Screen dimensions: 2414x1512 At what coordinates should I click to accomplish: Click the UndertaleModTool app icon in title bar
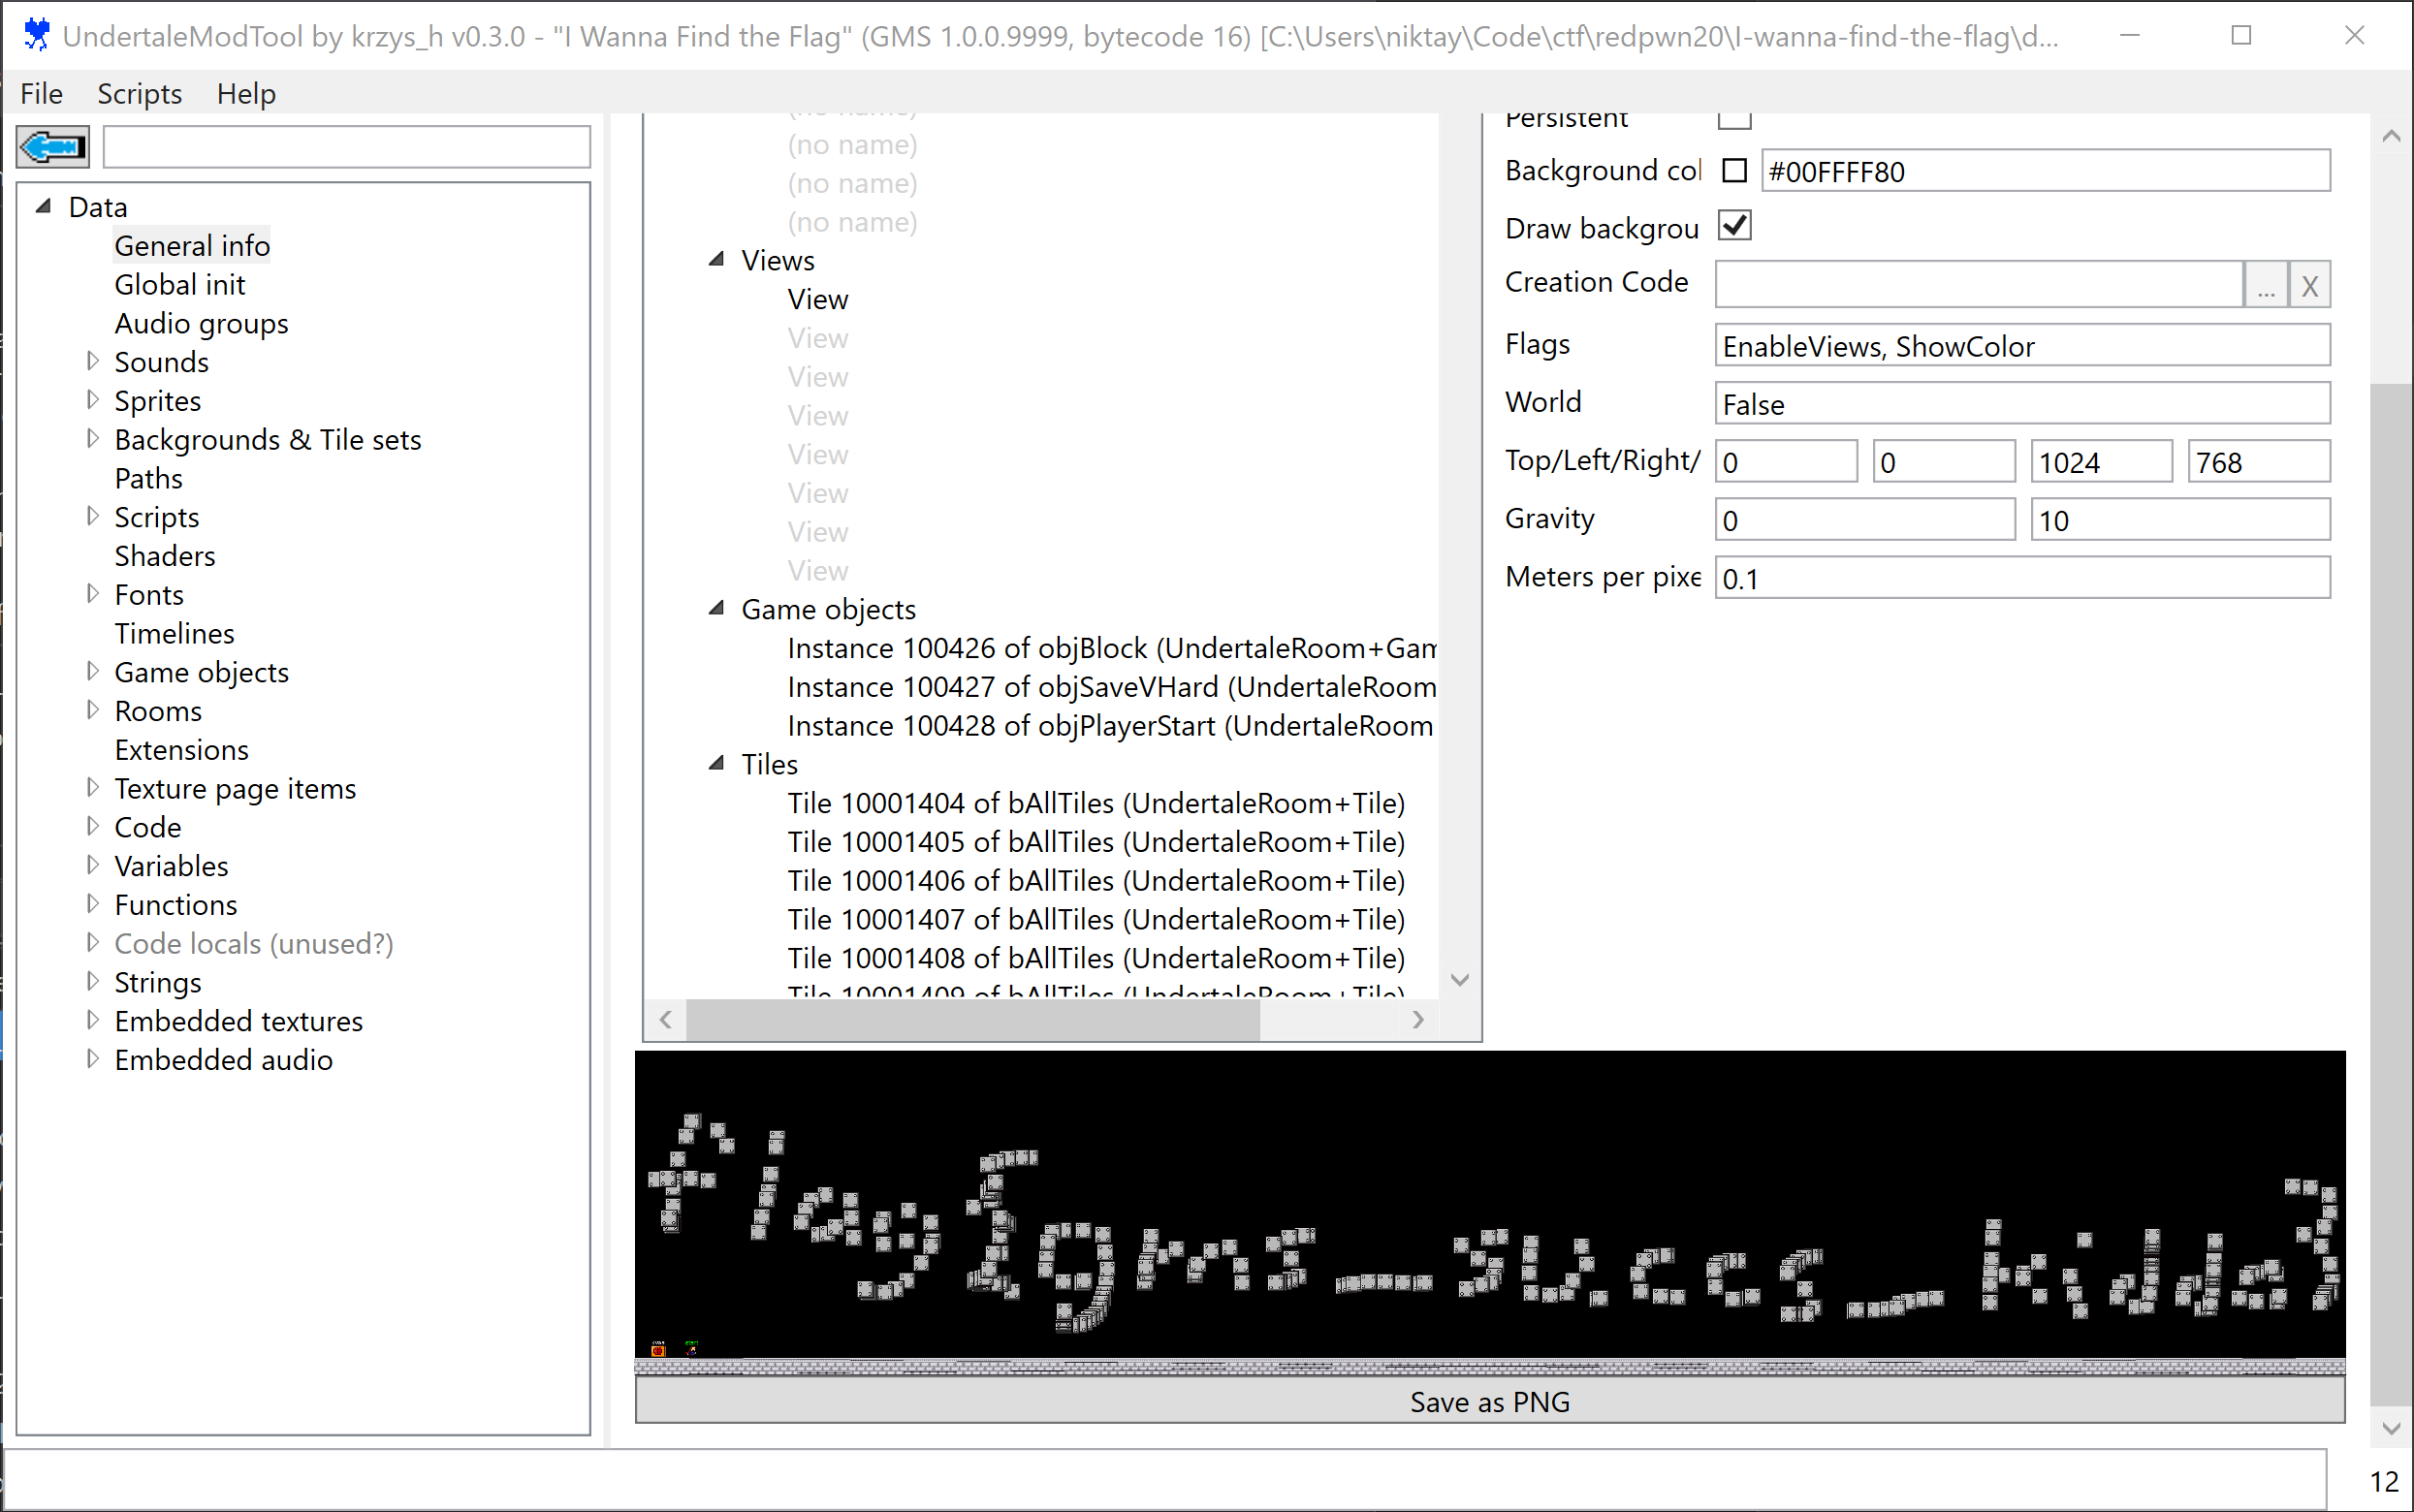[x=37, y=35]
